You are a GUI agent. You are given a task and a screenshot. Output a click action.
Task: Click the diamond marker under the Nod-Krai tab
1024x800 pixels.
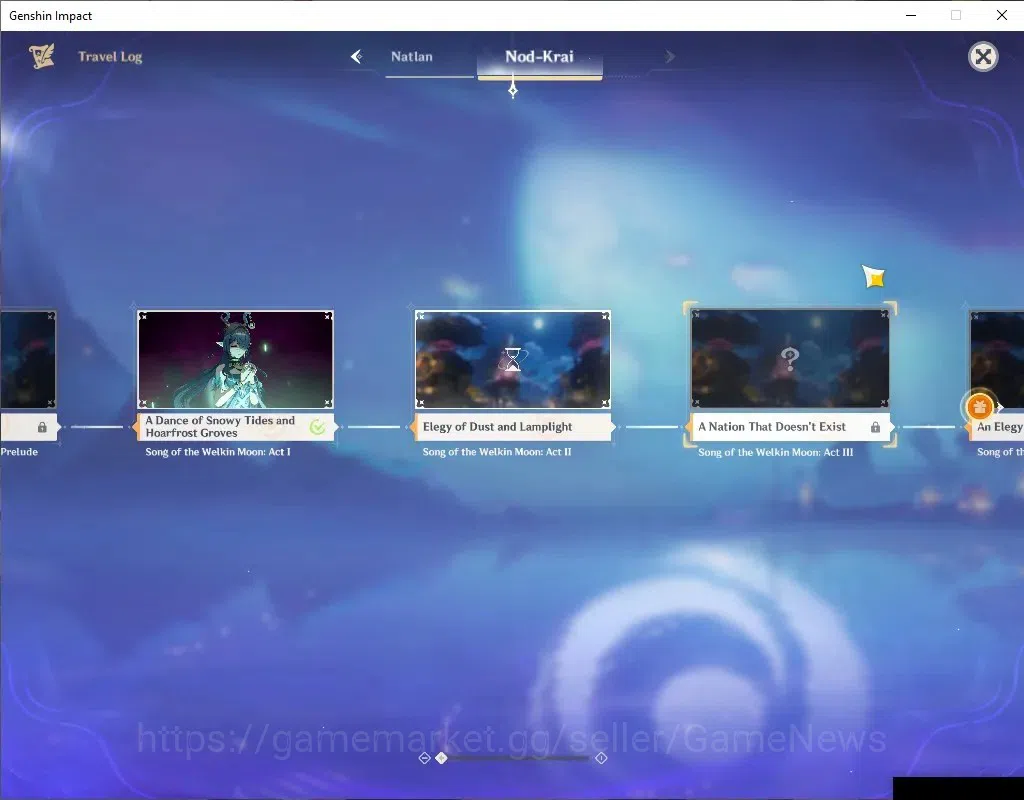(x=513, y=91)
